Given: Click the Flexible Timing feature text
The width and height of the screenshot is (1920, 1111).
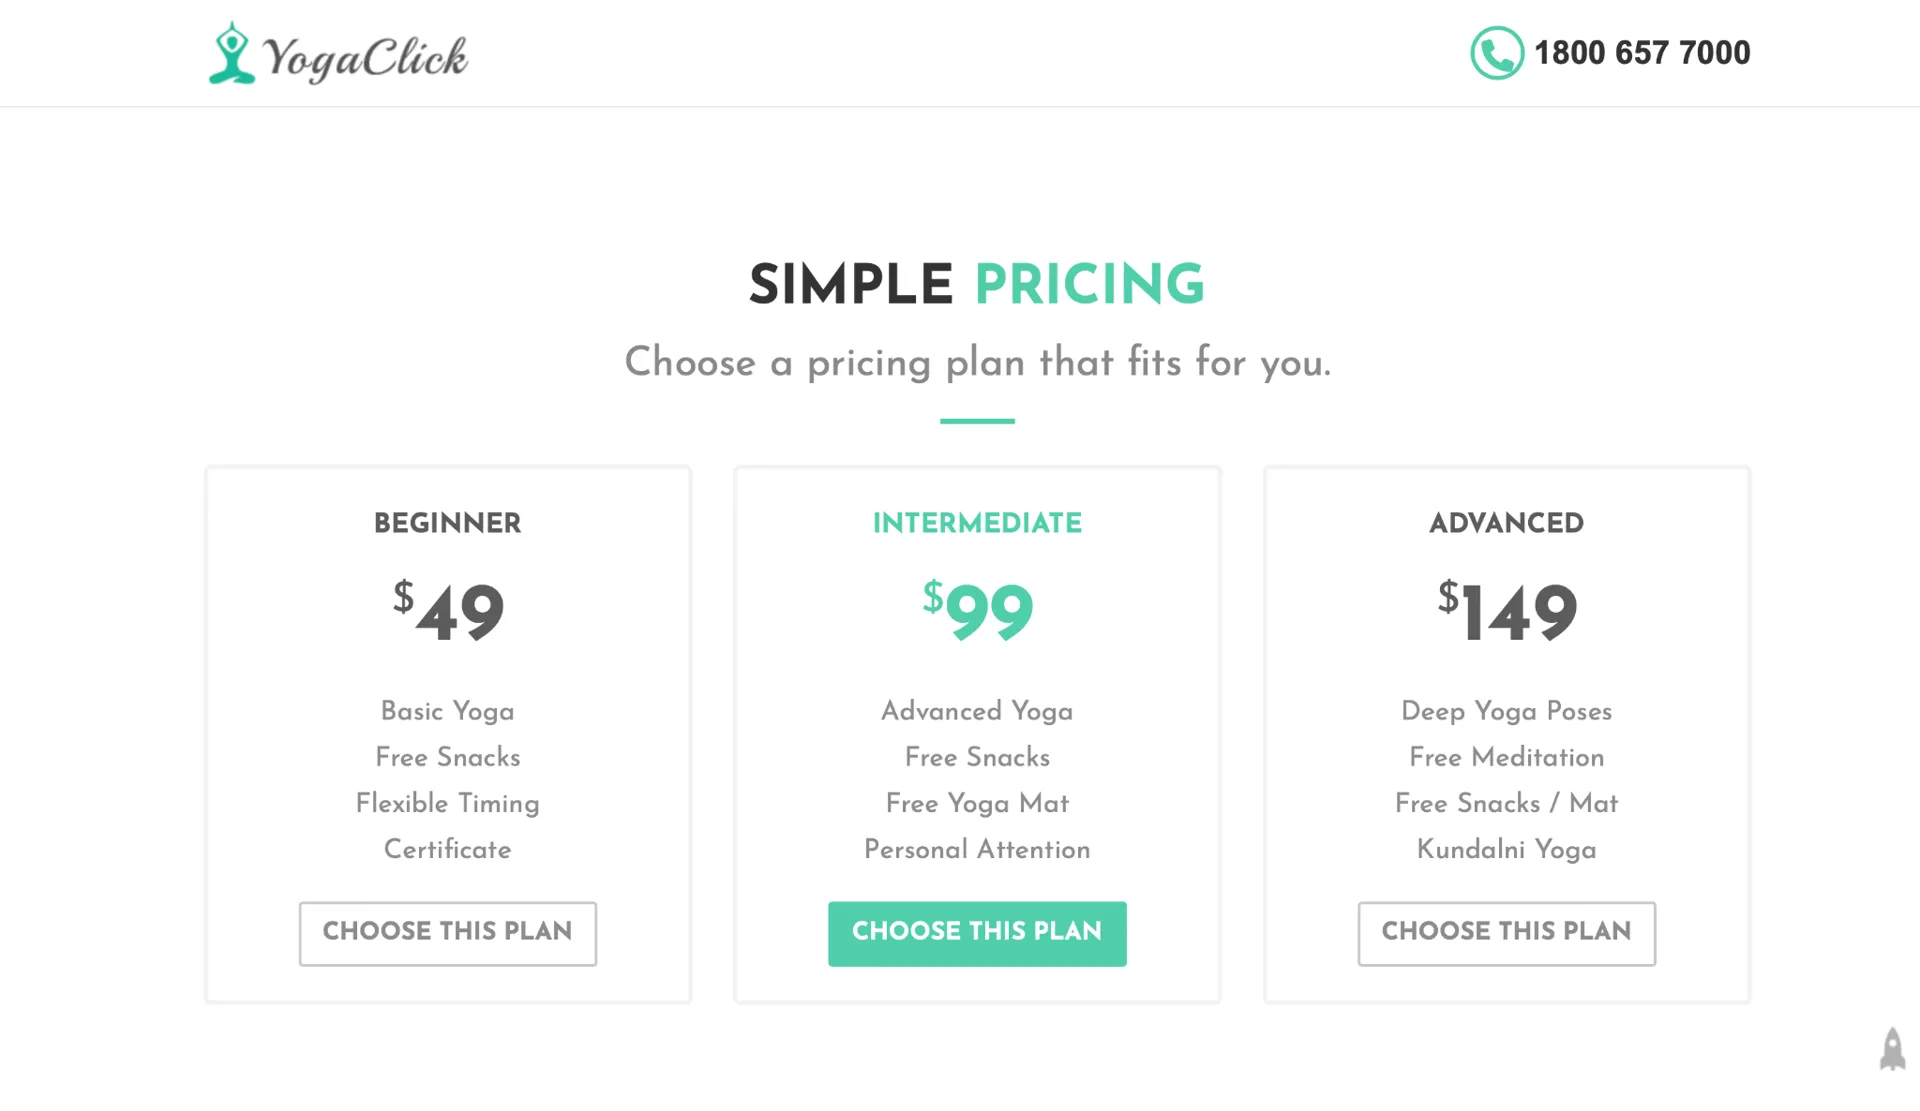Looking at the screenshot, I should tap(448, 803).
